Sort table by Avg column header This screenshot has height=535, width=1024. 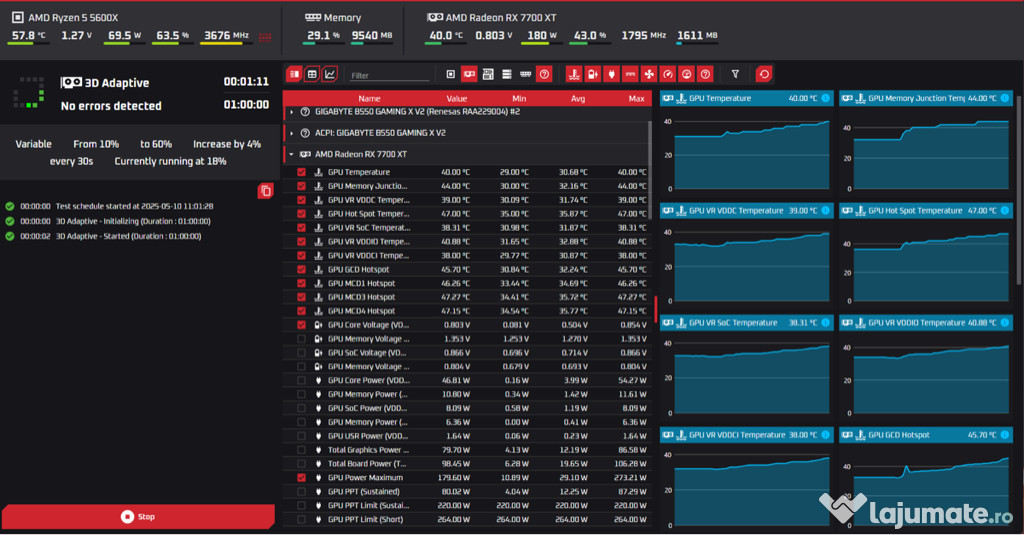click(578, 99)
